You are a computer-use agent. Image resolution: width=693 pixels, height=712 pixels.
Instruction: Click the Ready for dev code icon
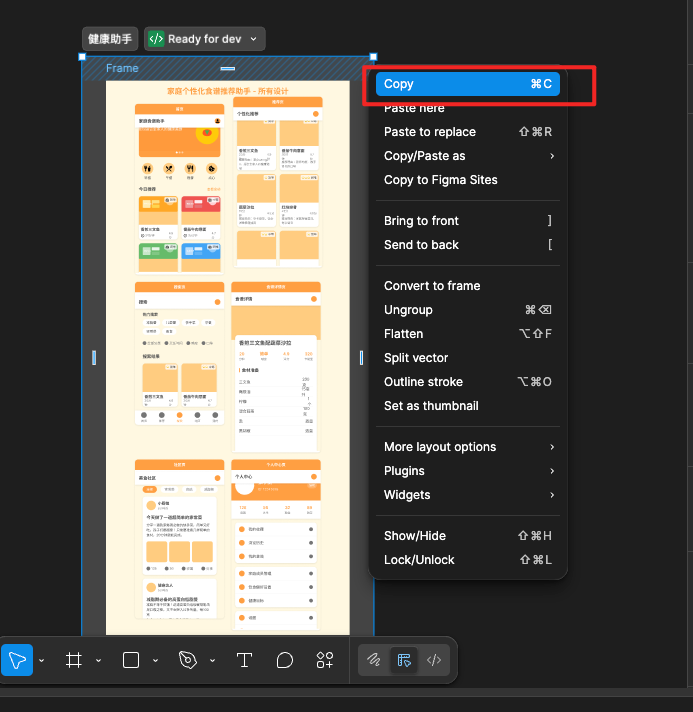[156, 39]
